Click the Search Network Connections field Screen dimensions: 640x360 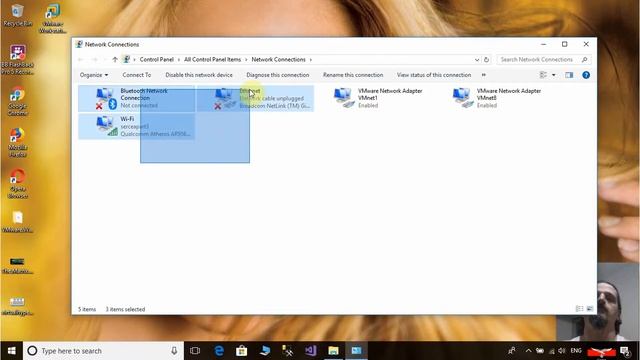[543, 60]
